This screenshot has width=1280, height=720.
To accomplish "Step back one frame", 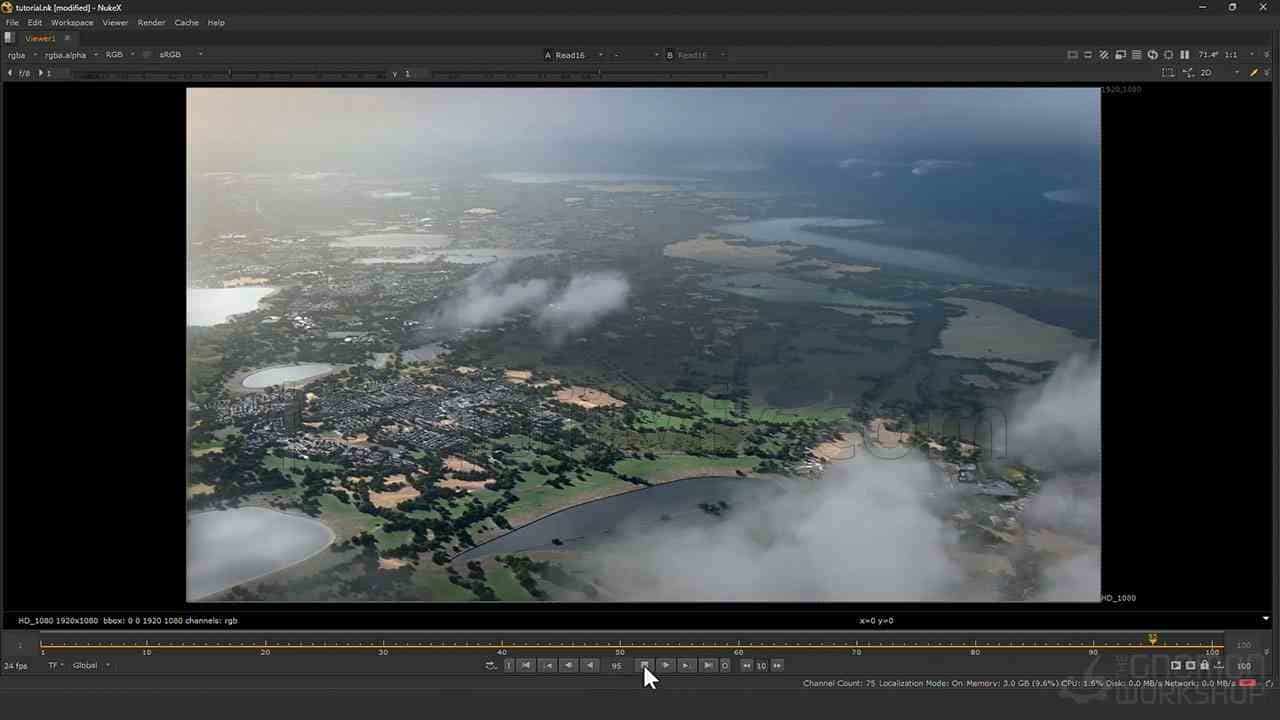I will (569, 665).
